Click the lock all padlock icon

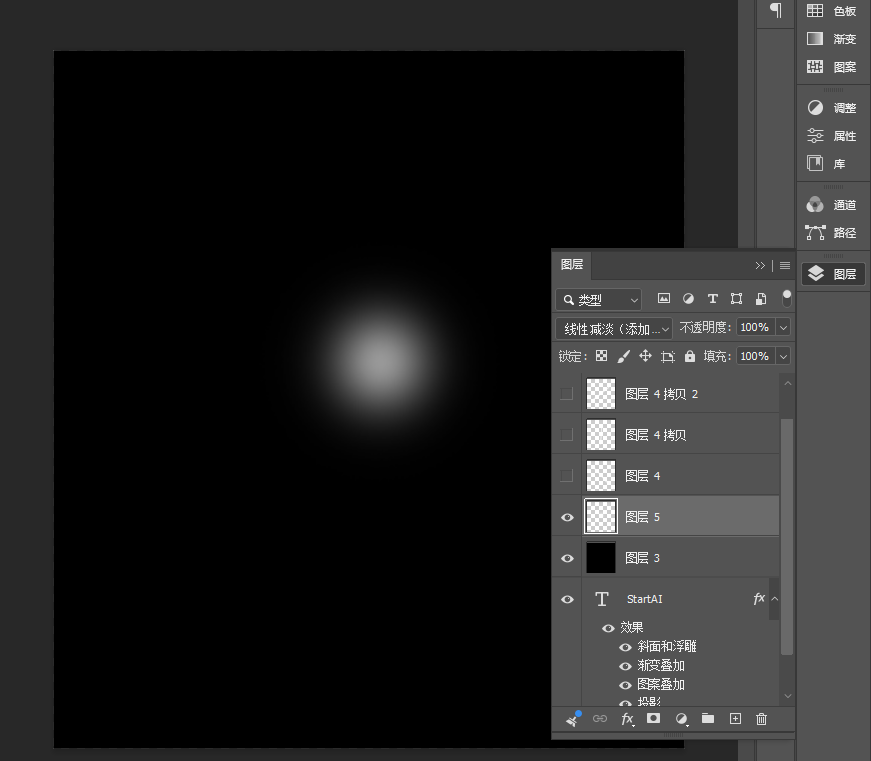pos(690,356)
